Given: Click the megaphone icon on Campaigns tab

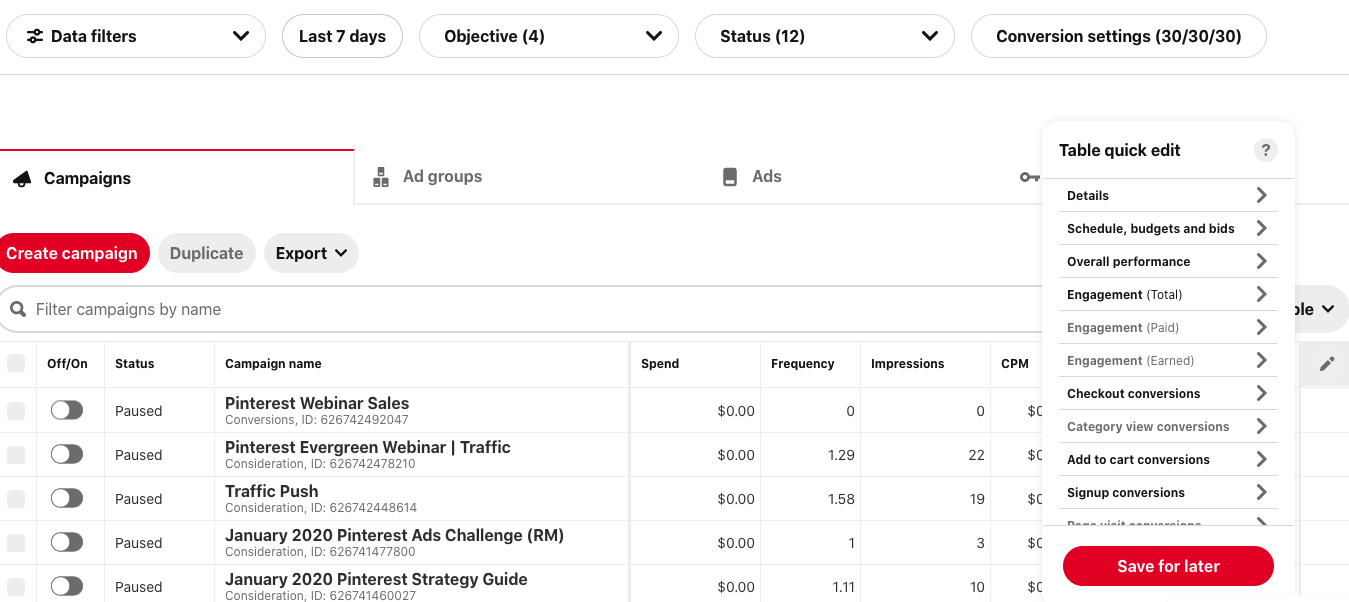Looking at the screenshot, I should click(21, 179).
